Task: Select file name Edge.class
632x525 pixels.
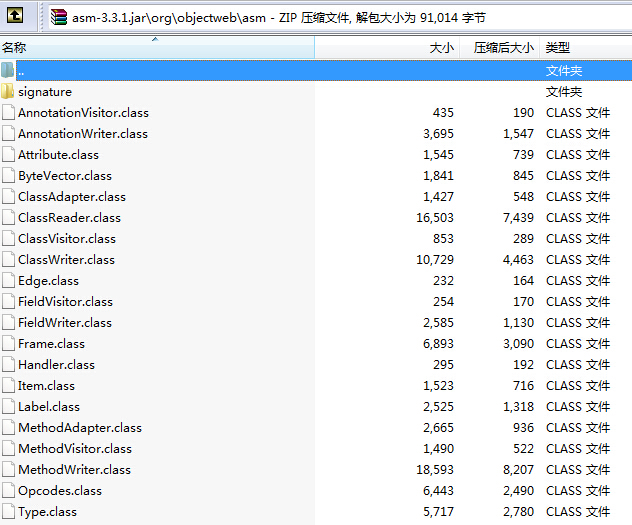Action: pos(48,280)
